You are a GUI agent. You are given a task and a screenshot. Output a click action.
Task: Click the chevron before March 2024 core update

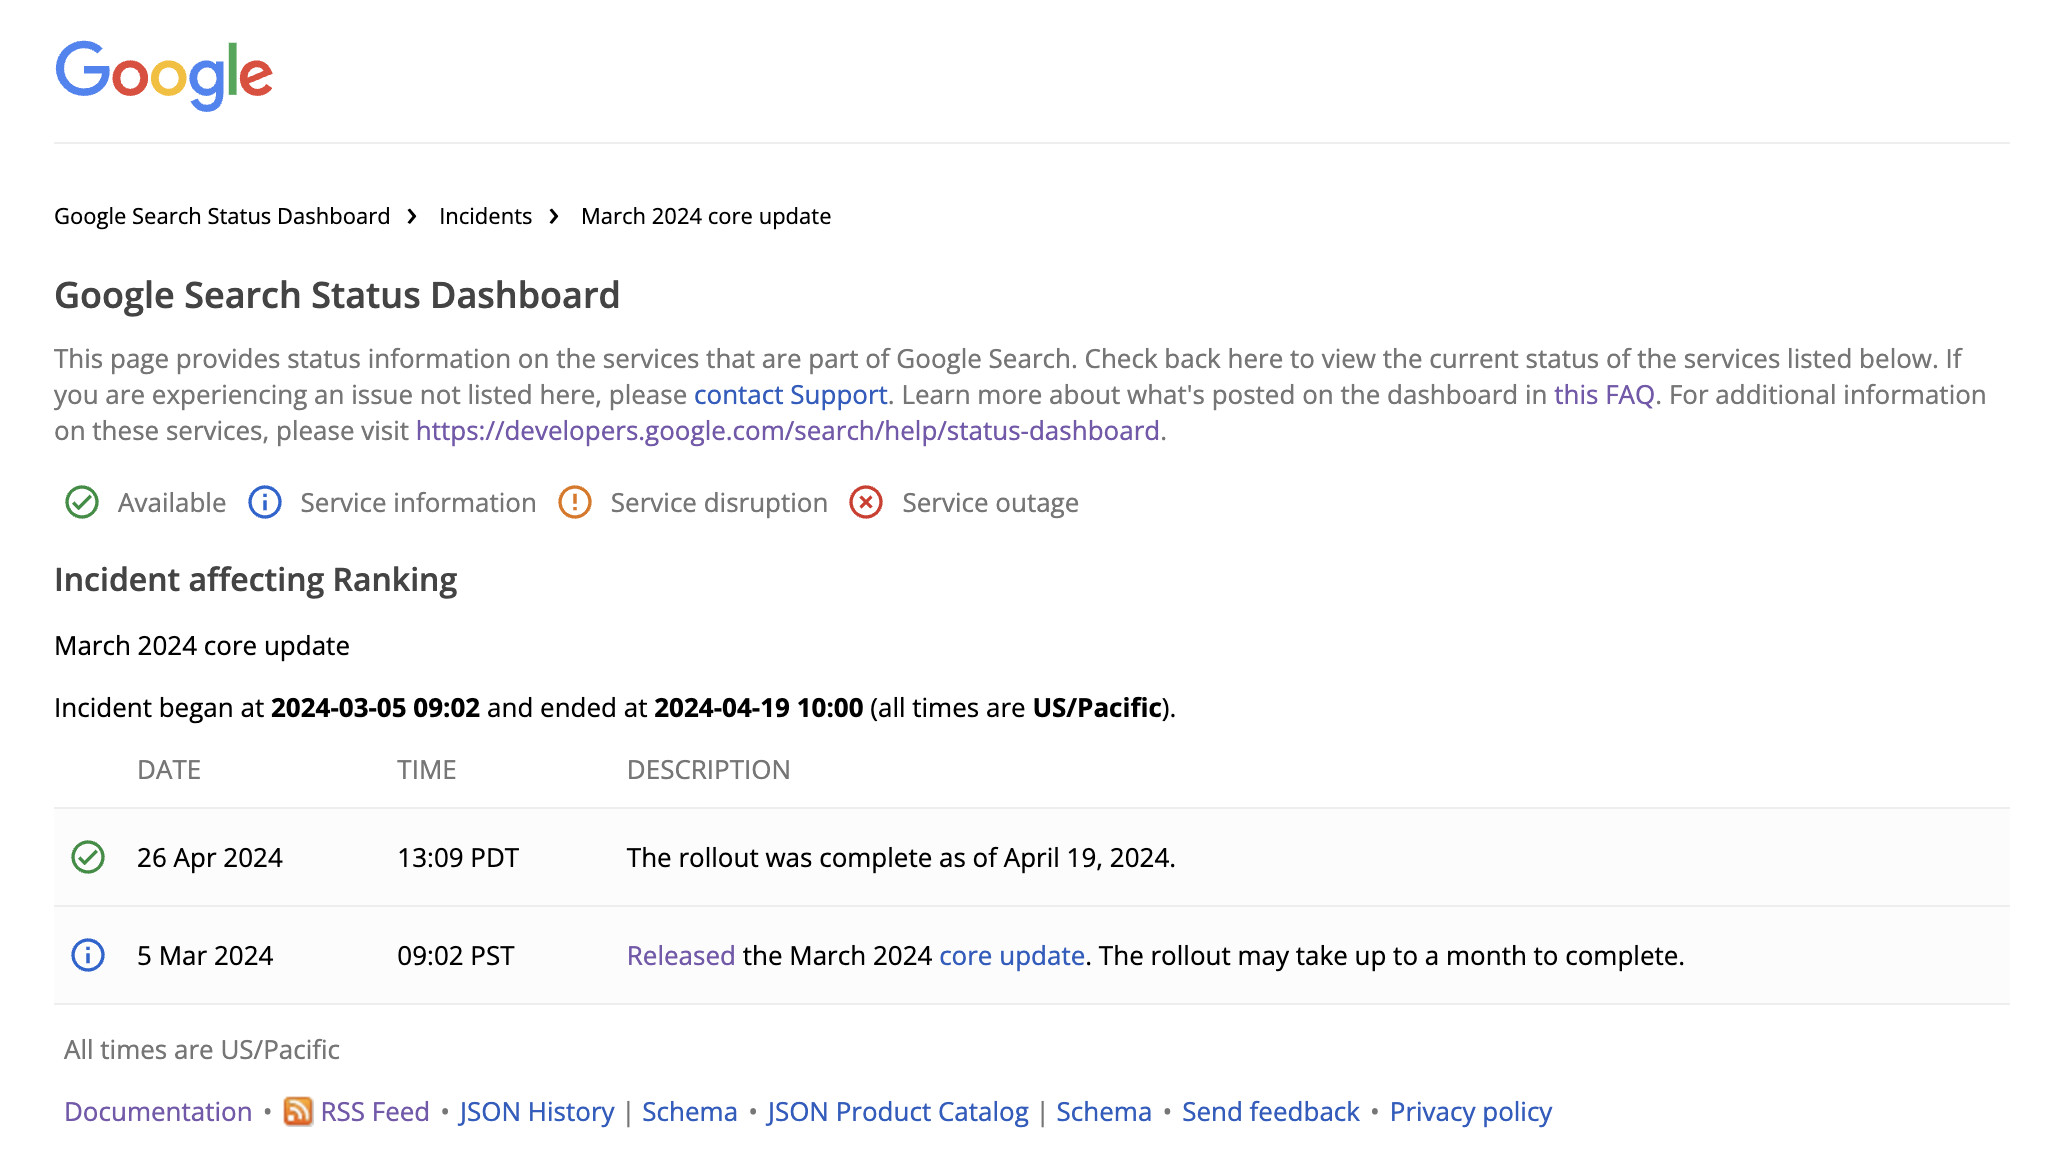[x=553, y=215]
